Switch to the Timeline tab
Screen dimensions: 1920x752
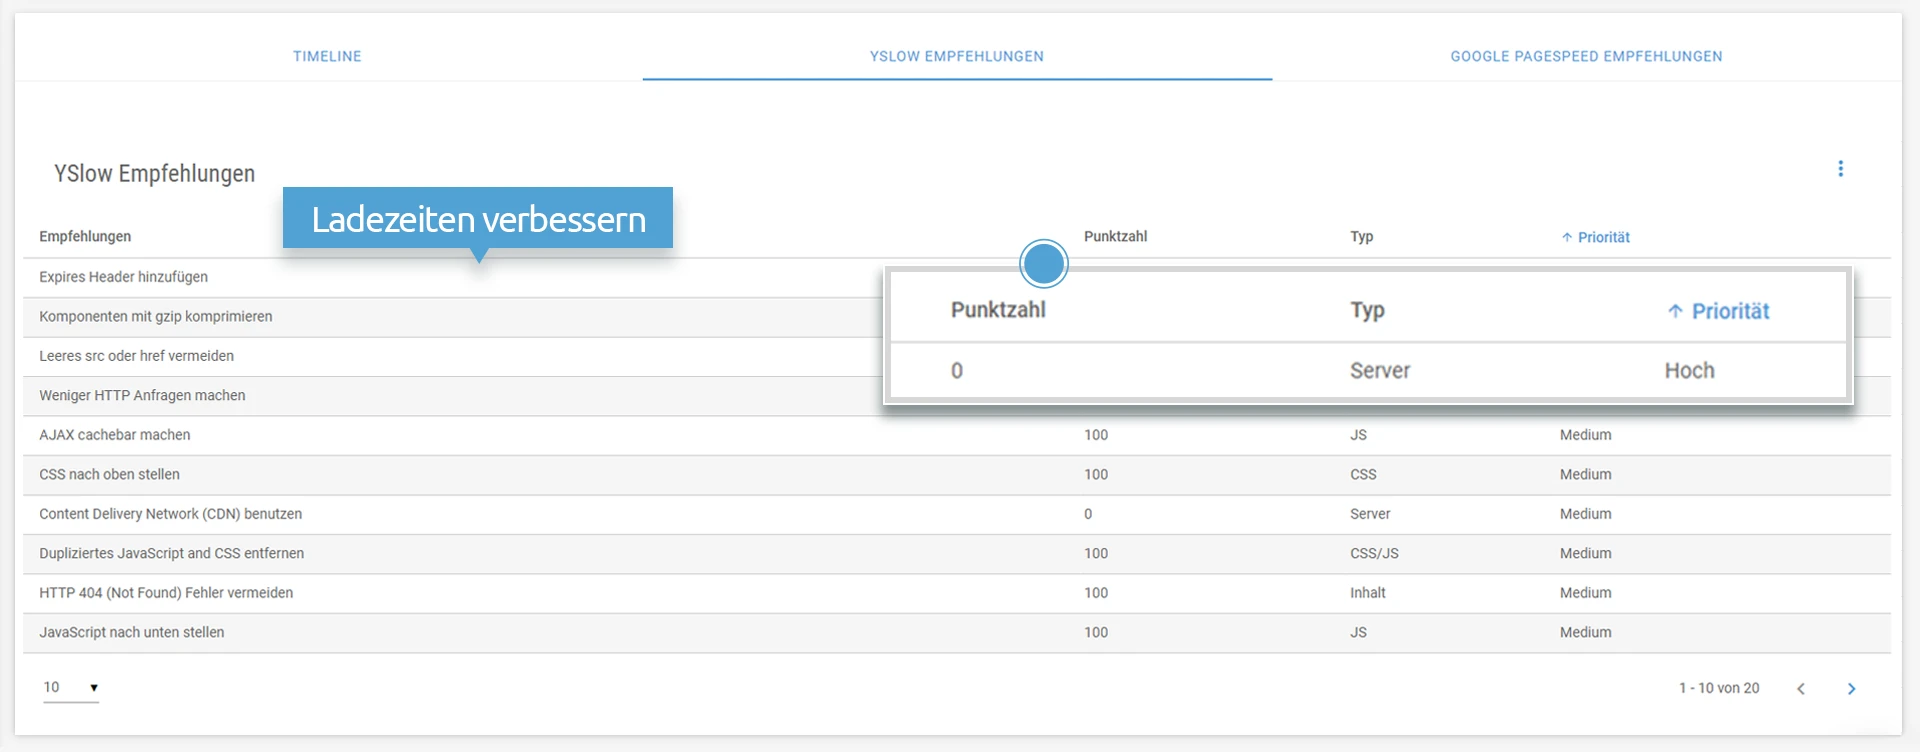pyautogui.click(x=327, y=57)
